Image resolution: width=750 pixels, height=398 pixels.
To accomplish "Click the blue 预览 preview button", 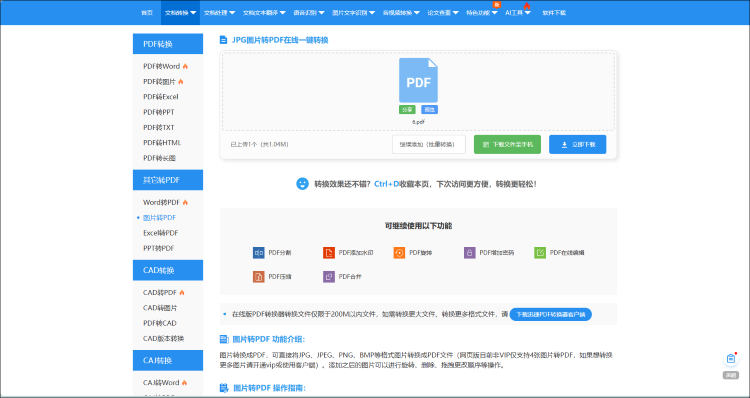I will (430, 110).
